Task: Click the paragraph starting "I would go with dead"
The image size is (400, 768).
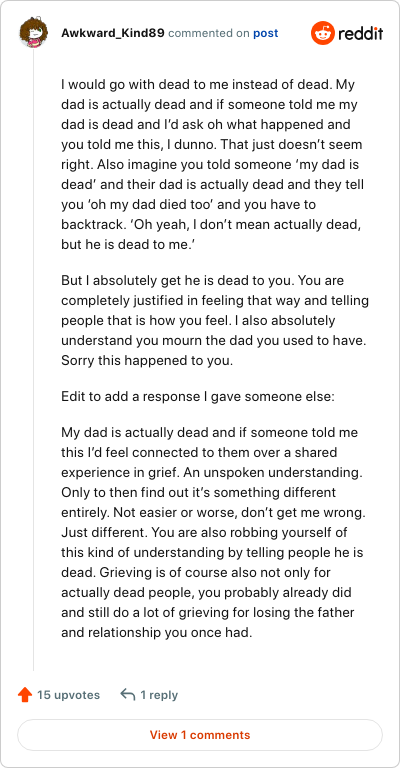Action: 213,165
